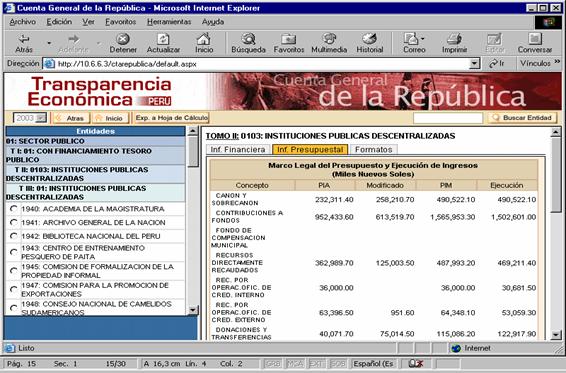Click Exp. a Hoja de Cálculo button
The height and width of the screenshot is (373, 566).
(171, 118)
